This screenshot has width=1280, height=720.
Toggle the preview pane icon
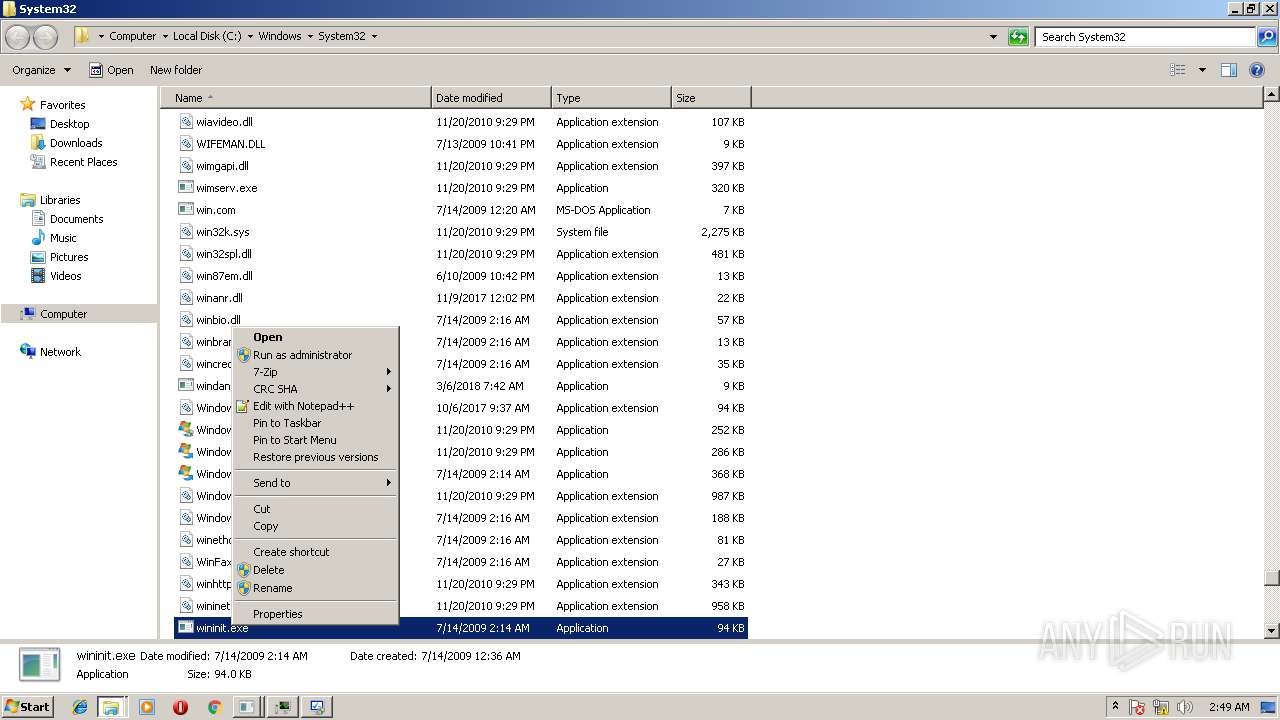(x=1229, y=70)
